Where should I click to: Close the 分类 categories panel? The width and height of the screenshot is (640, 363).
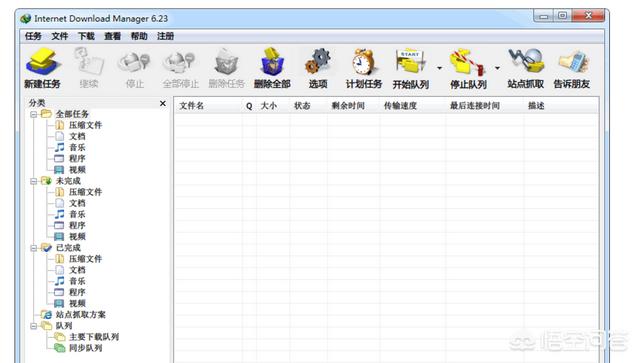(163, 103)
